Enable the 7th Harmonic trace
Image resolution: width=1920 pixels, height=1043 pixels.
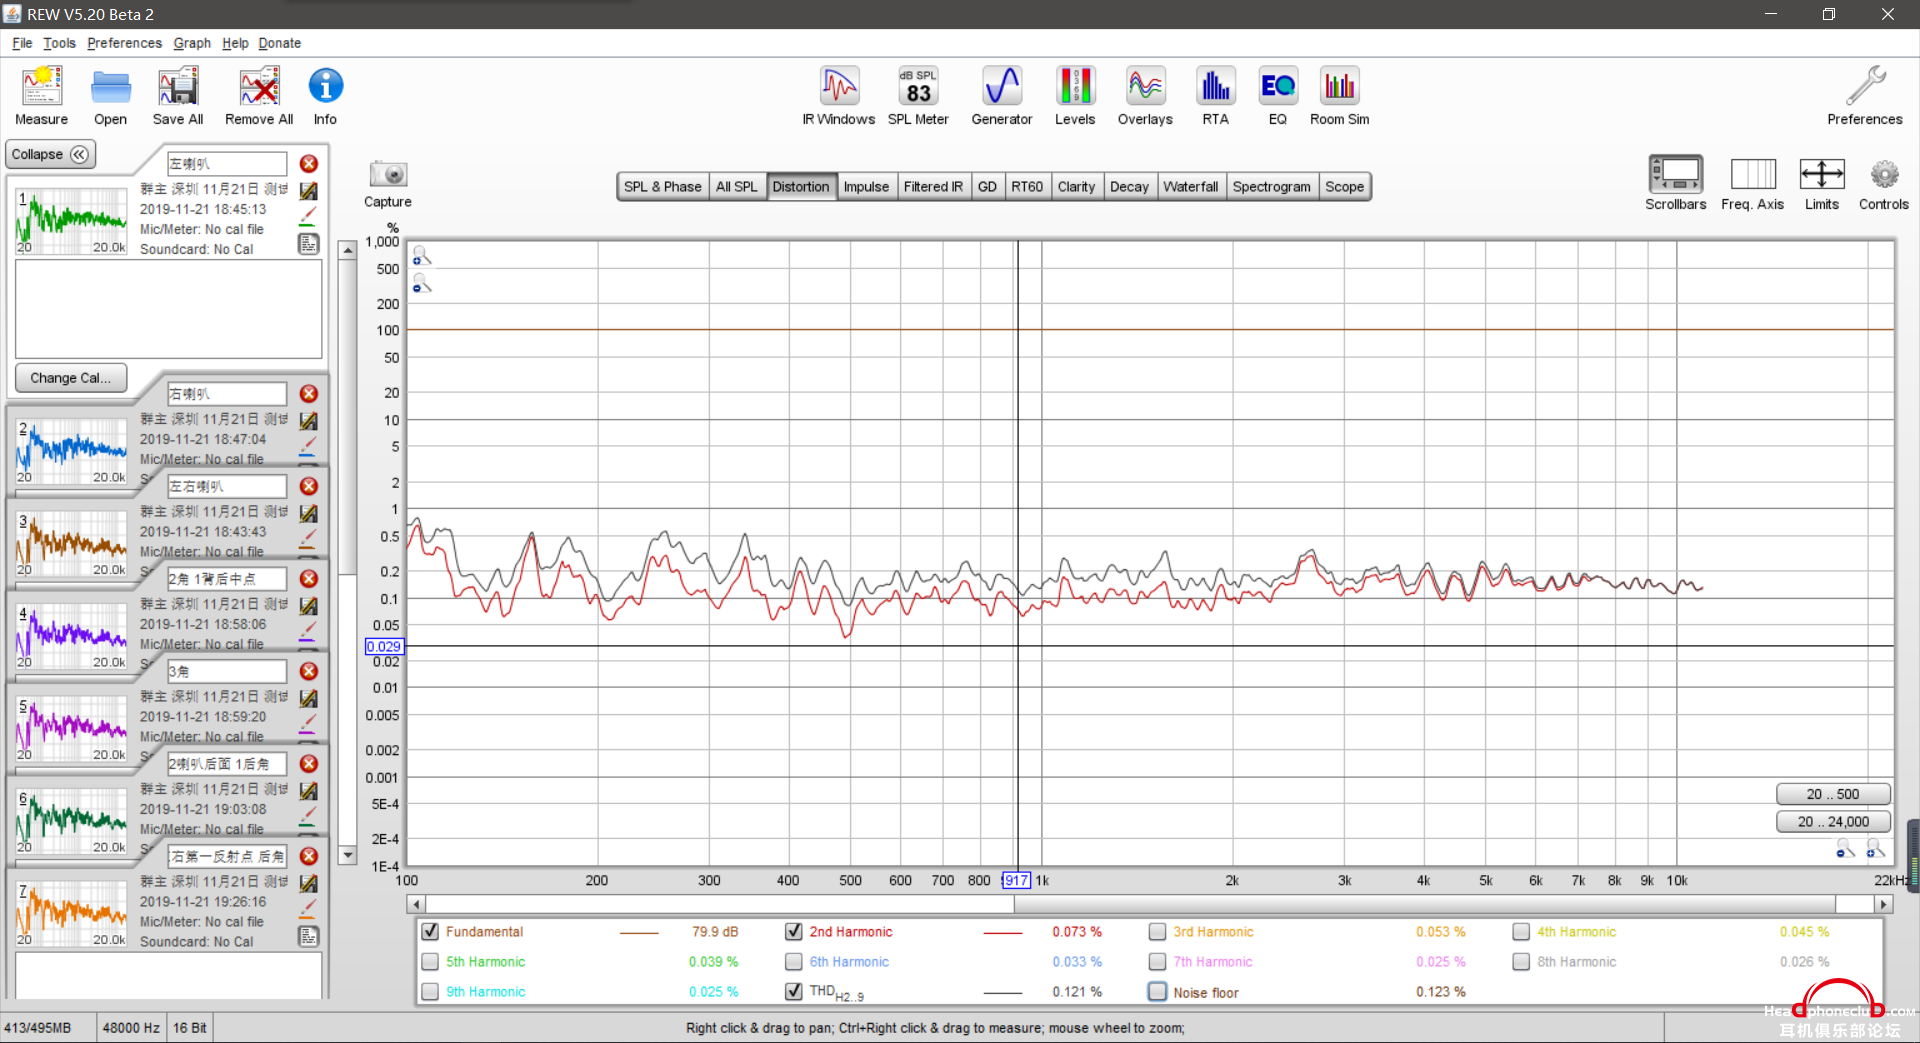tap(1157, 961)
